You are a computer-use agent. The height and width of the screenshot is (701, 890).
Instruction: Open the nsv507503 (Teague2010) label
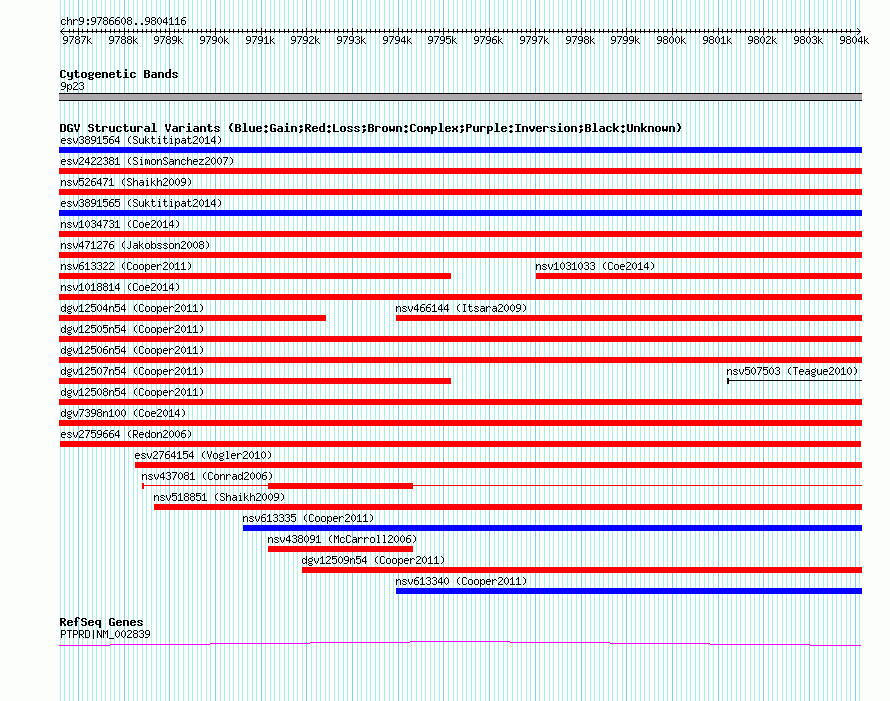pyautogui.click(x=792, y=371)
